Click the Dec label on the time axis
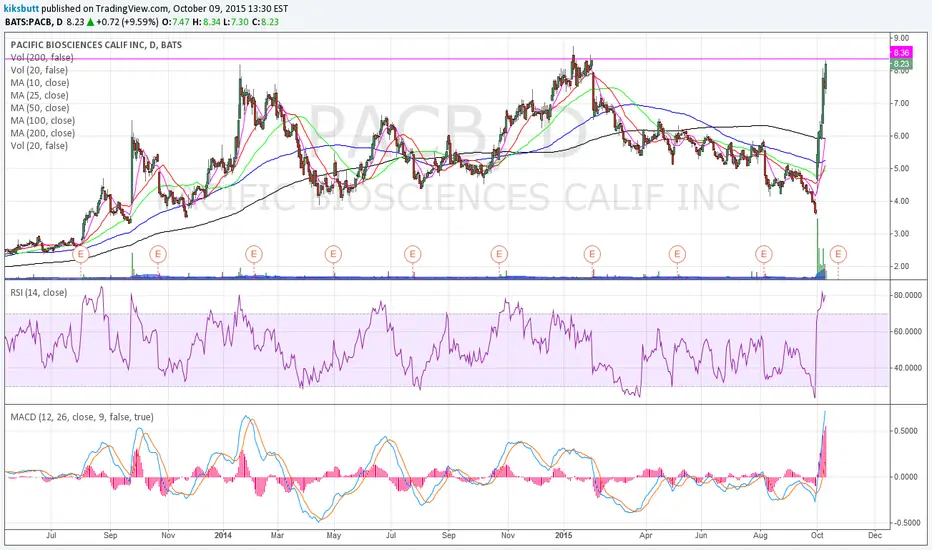 coord(874,535)
